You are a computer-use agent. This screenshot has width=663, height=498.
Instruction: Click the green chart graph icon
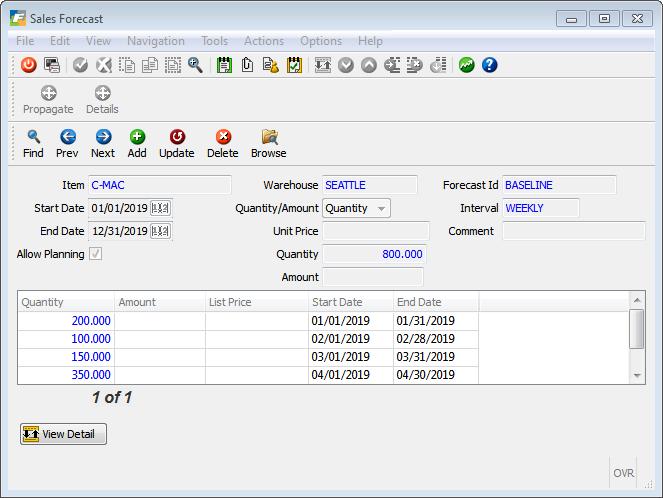coord(466,65)
